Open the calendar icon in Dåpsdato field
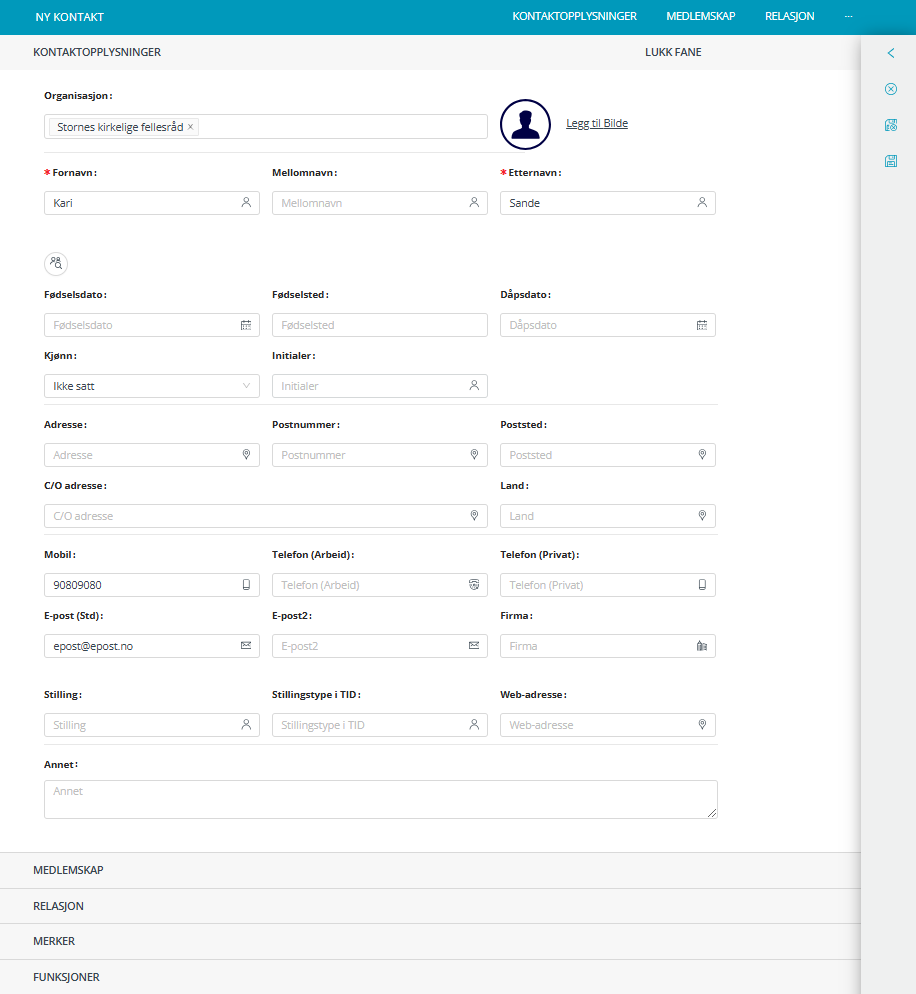This screenshot has width=916, height=994. pyautogui.click(x=702, y=325)
